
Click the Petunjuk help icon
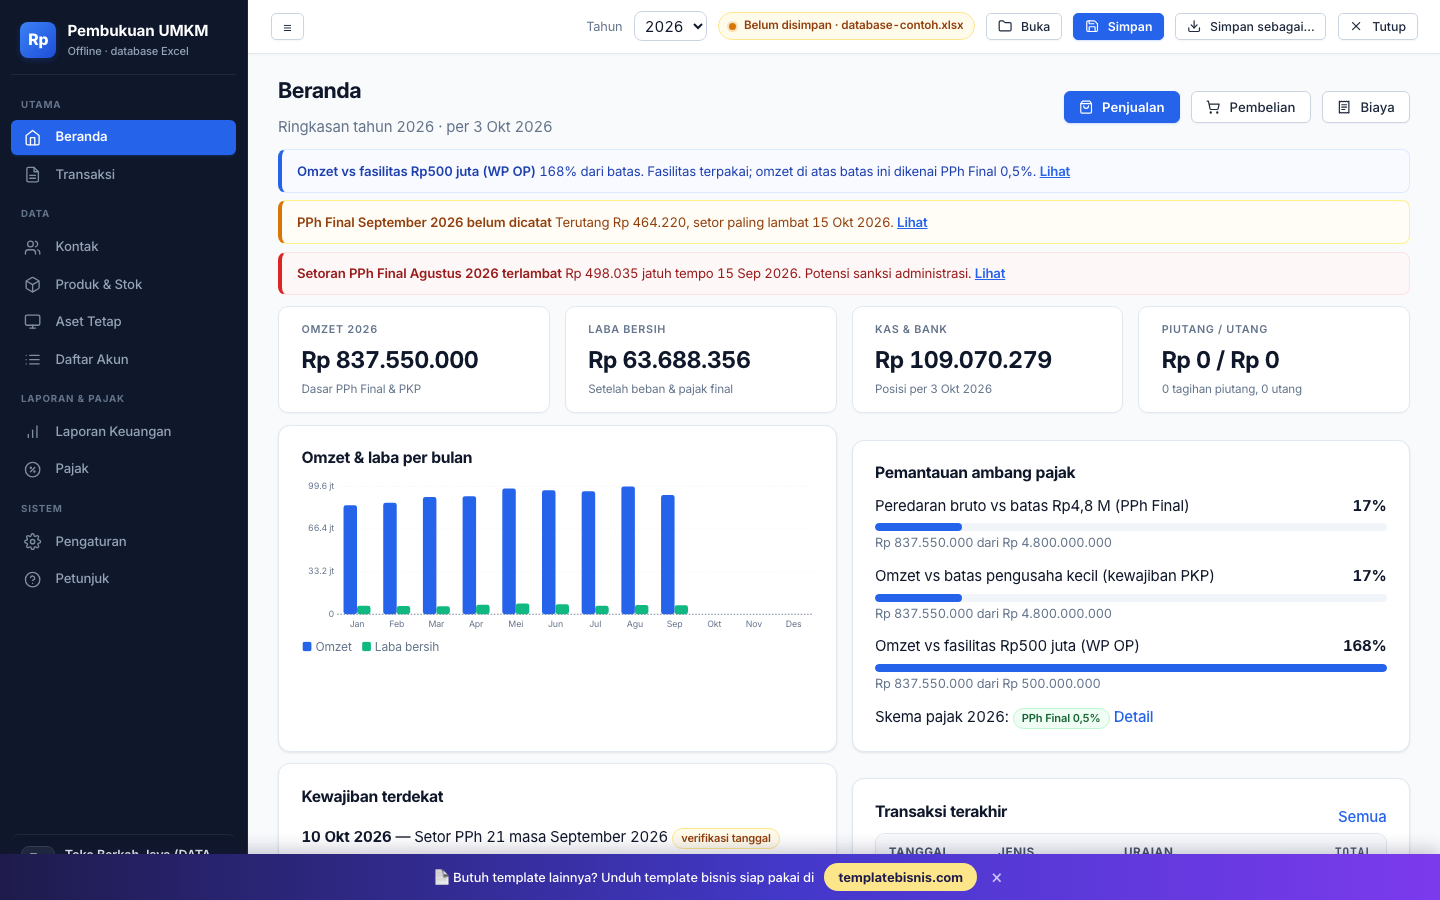33,579
